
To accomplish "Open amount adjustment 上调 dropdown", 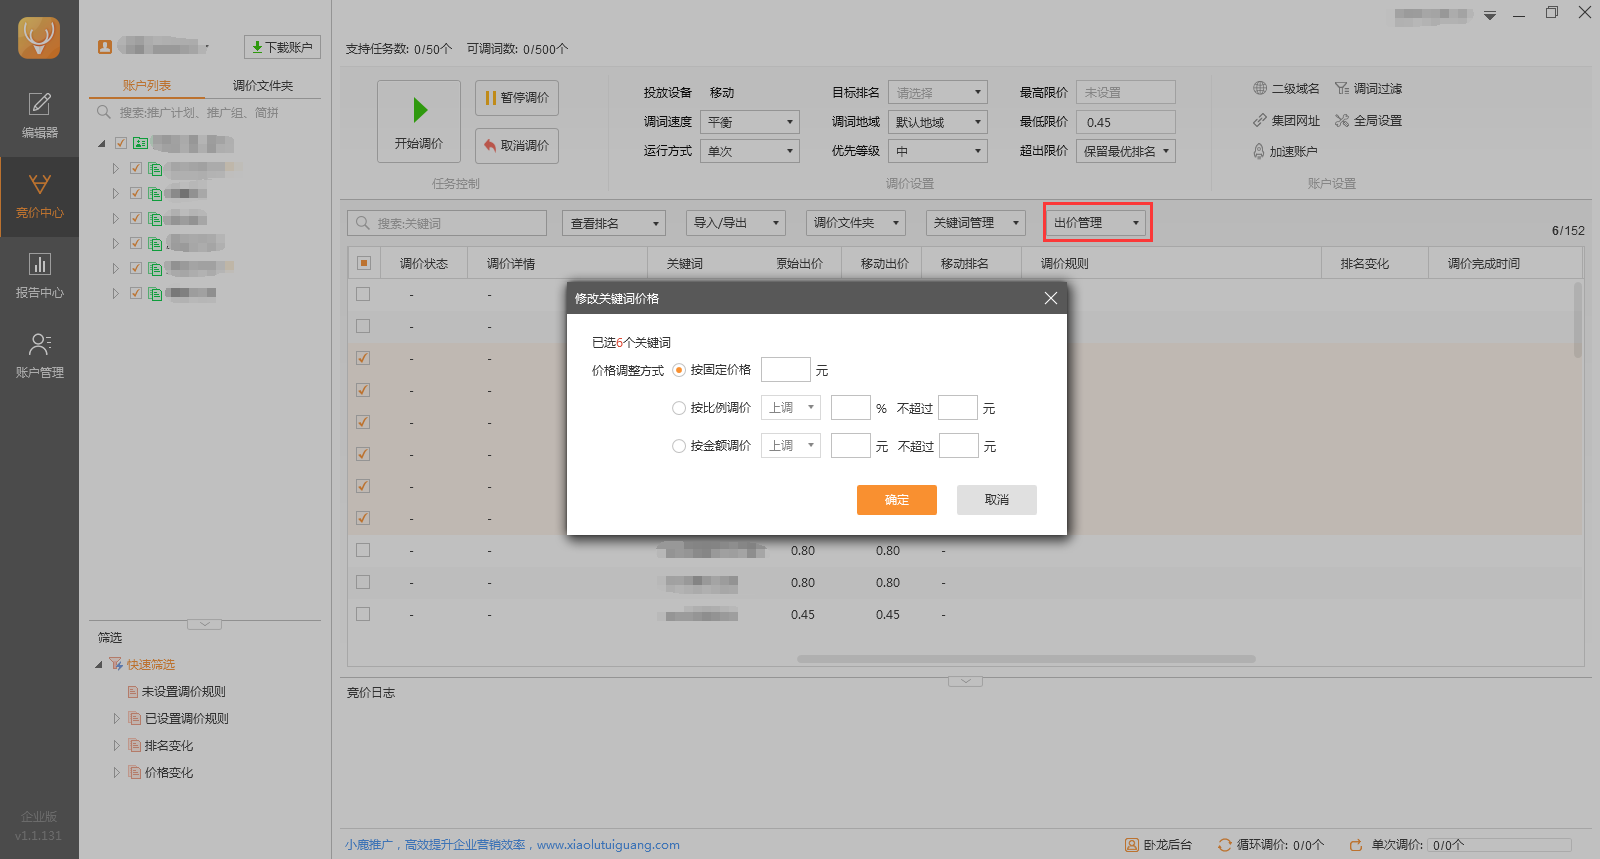I will pos(791,446).
